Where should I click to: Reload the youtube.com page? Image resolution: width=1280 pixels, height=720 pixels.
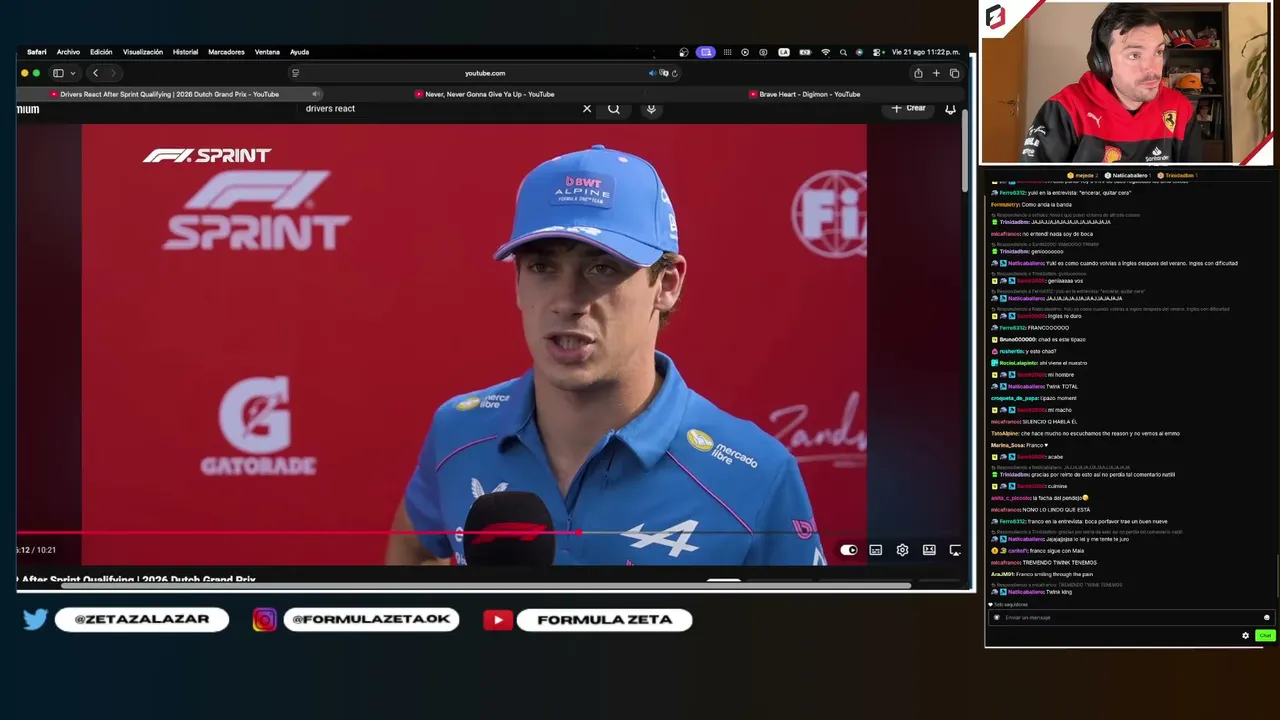675,73
